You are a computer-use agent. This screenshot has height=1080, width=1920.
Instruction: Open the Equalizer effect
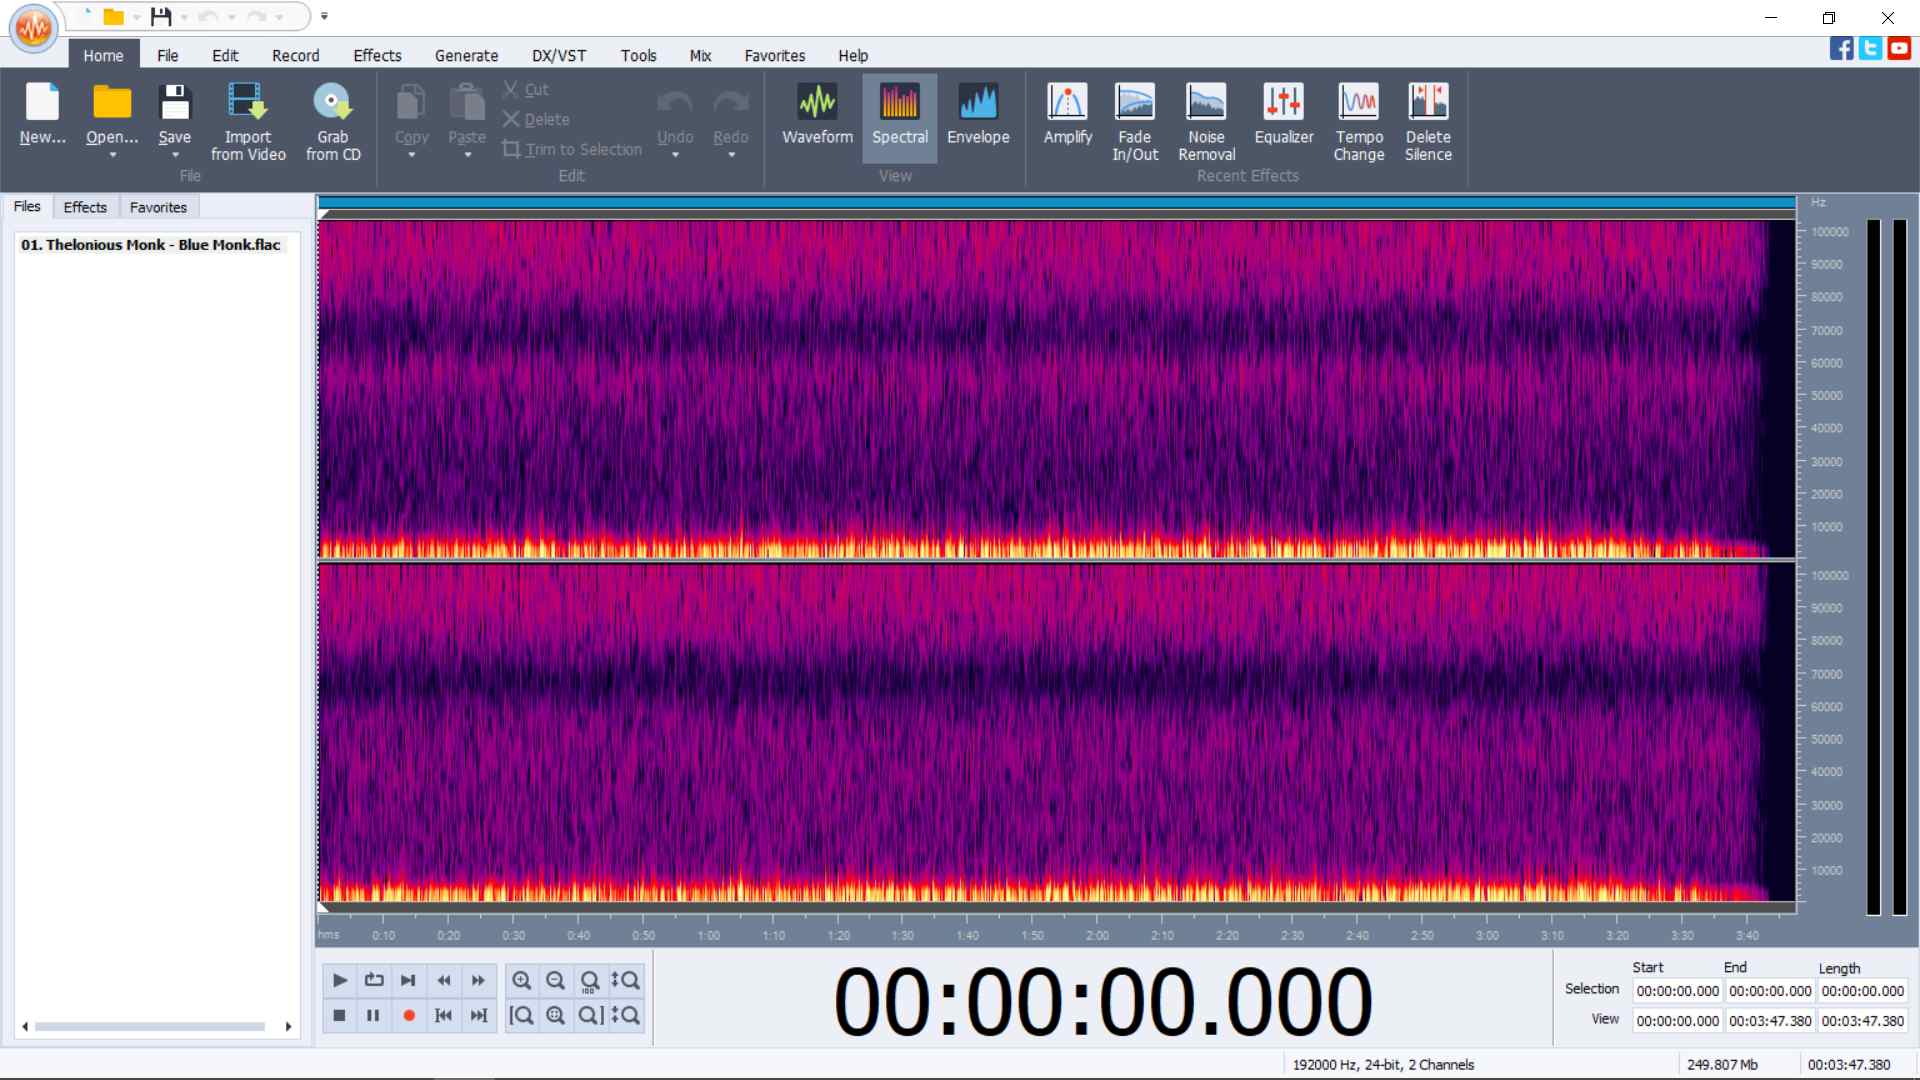click(x=1284, y=115)
